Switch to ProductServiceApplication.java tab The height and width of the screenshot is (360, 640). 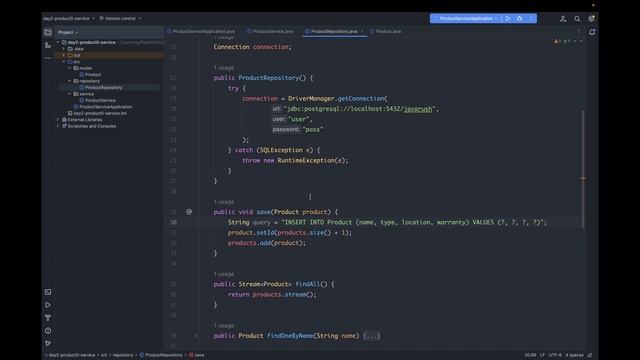[201, 31]
